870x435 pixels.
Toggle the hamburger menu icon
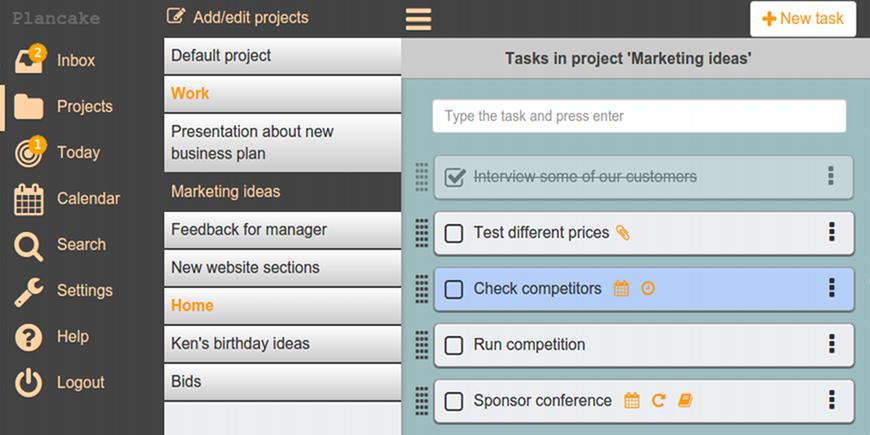(419, 19)
